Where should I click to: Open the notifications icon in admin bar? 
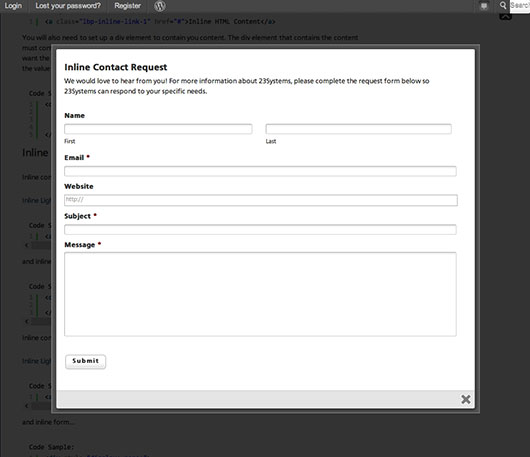point(484,6)
